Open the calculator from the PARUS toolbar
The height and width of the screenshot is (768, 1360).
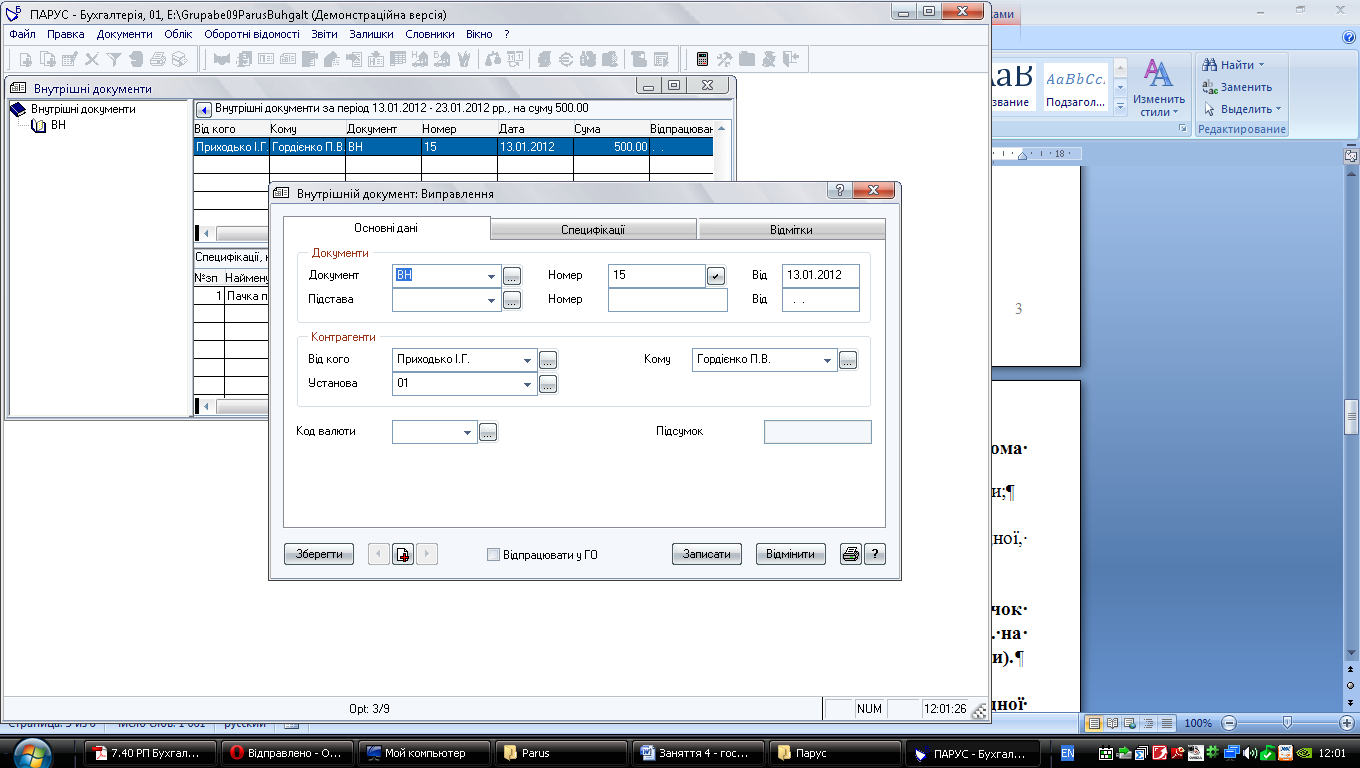(702, 59)
